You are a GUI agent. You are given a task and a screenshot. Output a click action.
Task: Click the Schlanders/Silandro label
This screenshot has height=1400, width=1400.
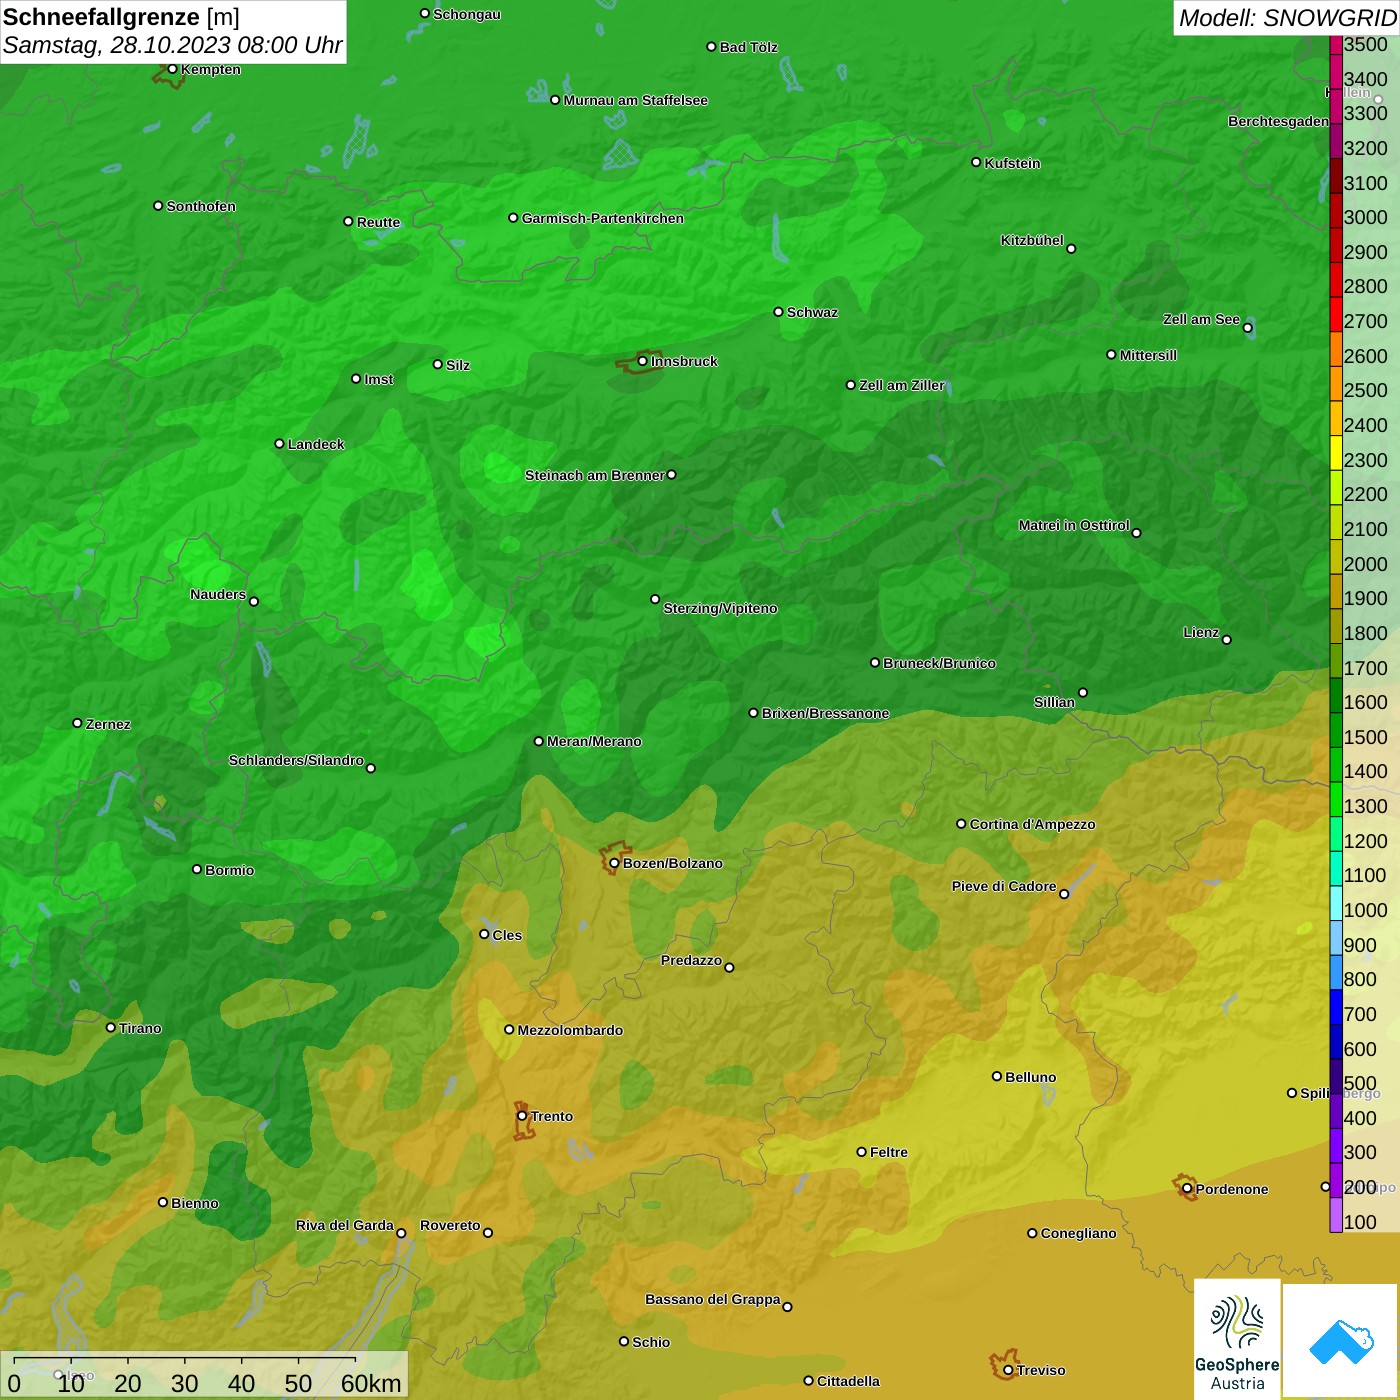coord(296,760)
